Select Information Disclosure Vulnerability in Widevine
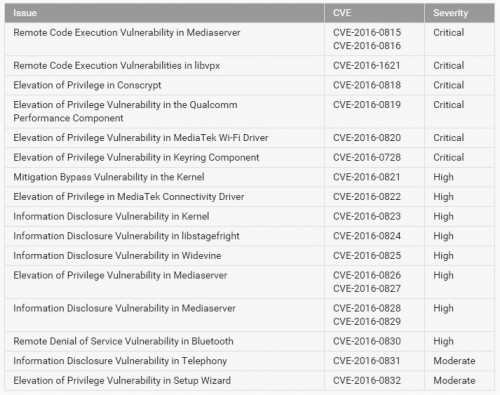This screenshot has width=500, height=395. point(117,256)
